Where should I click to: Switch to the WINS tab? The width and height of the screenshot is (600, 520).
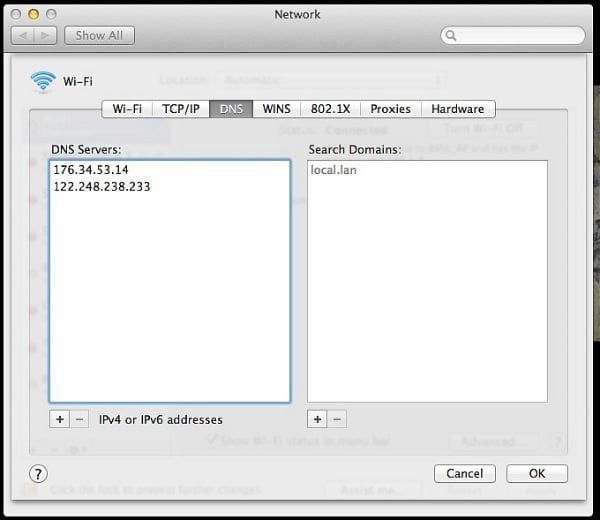pyautogui.click(x=276, y=109)
